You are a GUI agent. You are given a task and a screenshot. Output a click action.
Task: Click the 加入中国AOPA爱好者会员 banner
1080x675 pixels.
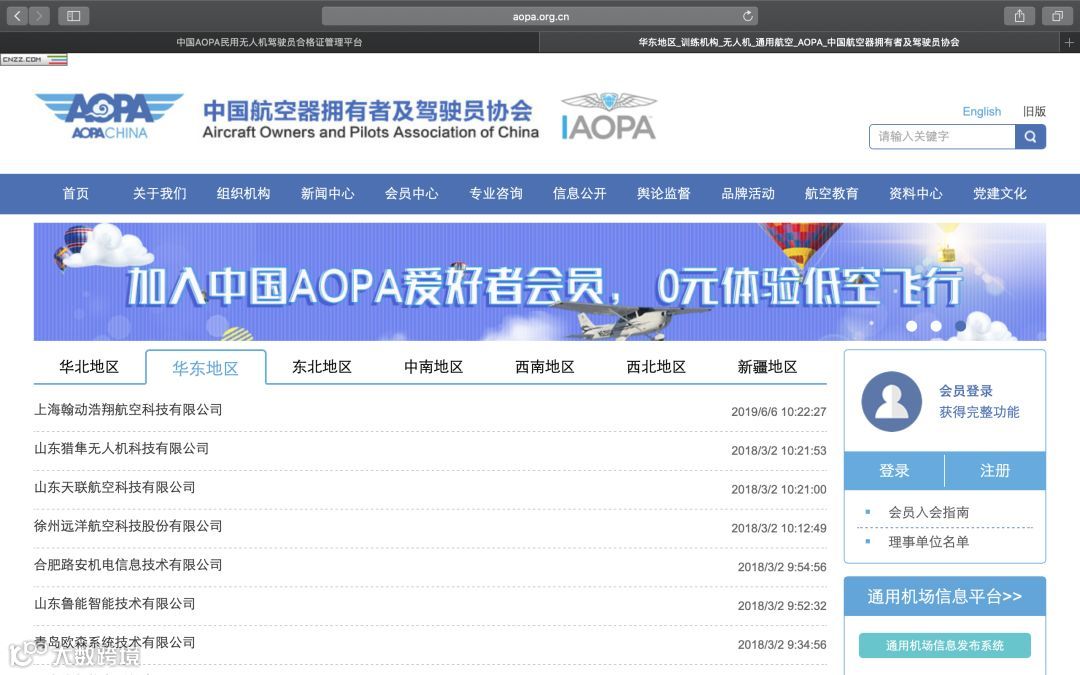pyautogui.click(x=540, y=282)
